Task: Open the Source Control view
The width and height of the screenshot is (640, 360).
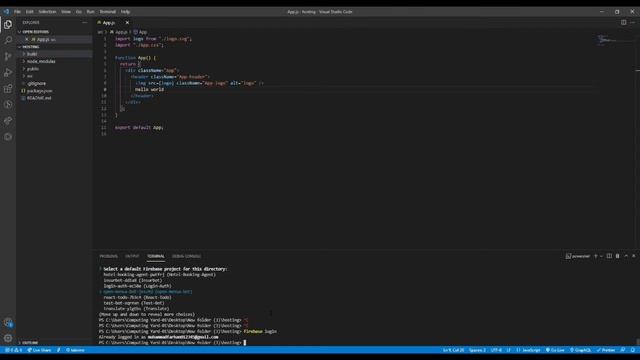Action: 8,56
